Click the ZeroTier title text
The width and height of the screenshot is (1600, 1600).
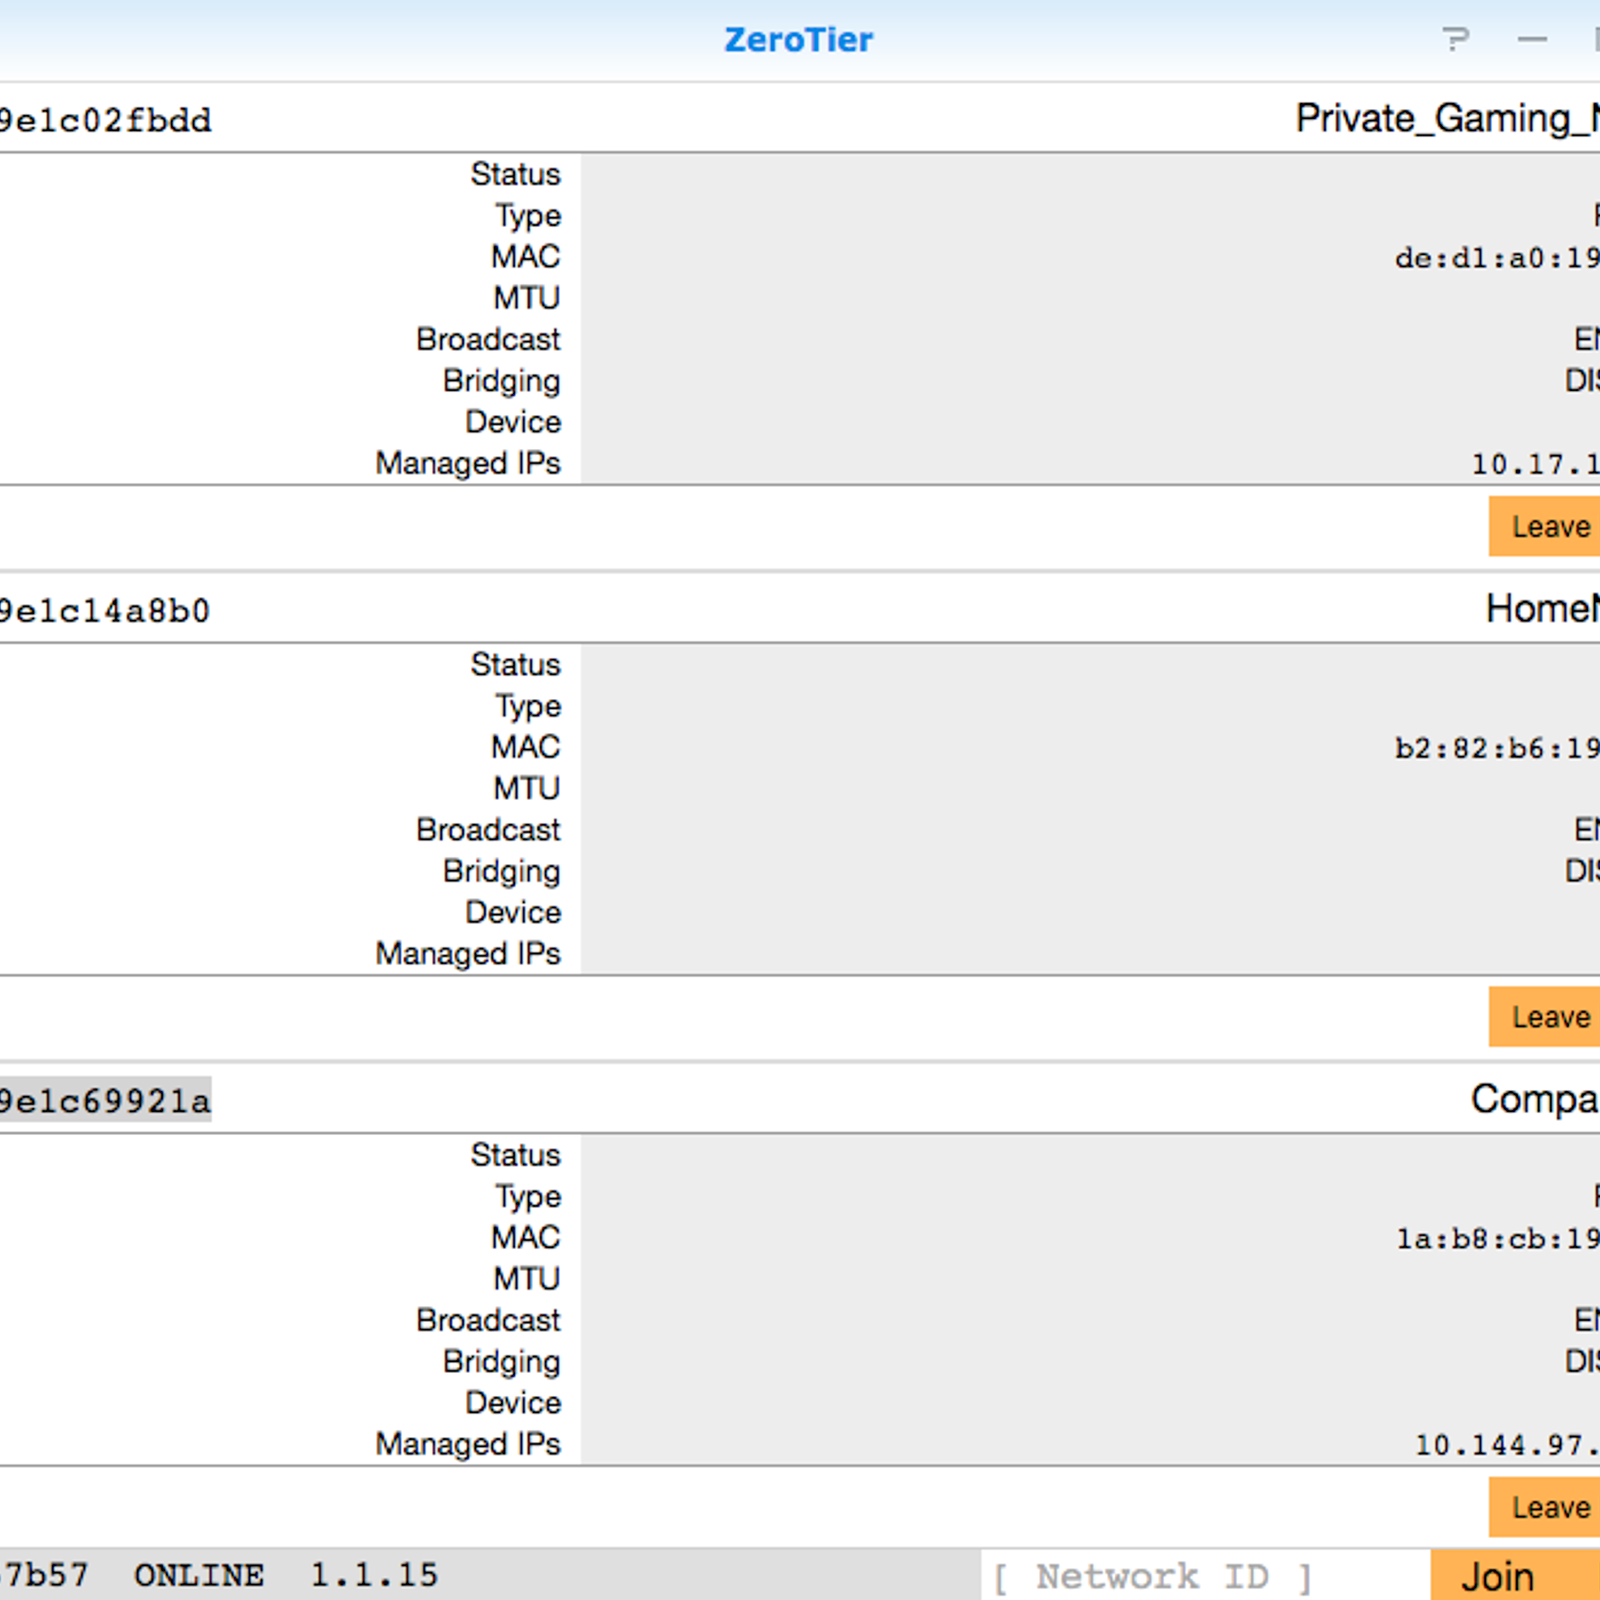(x=798, y=40)
